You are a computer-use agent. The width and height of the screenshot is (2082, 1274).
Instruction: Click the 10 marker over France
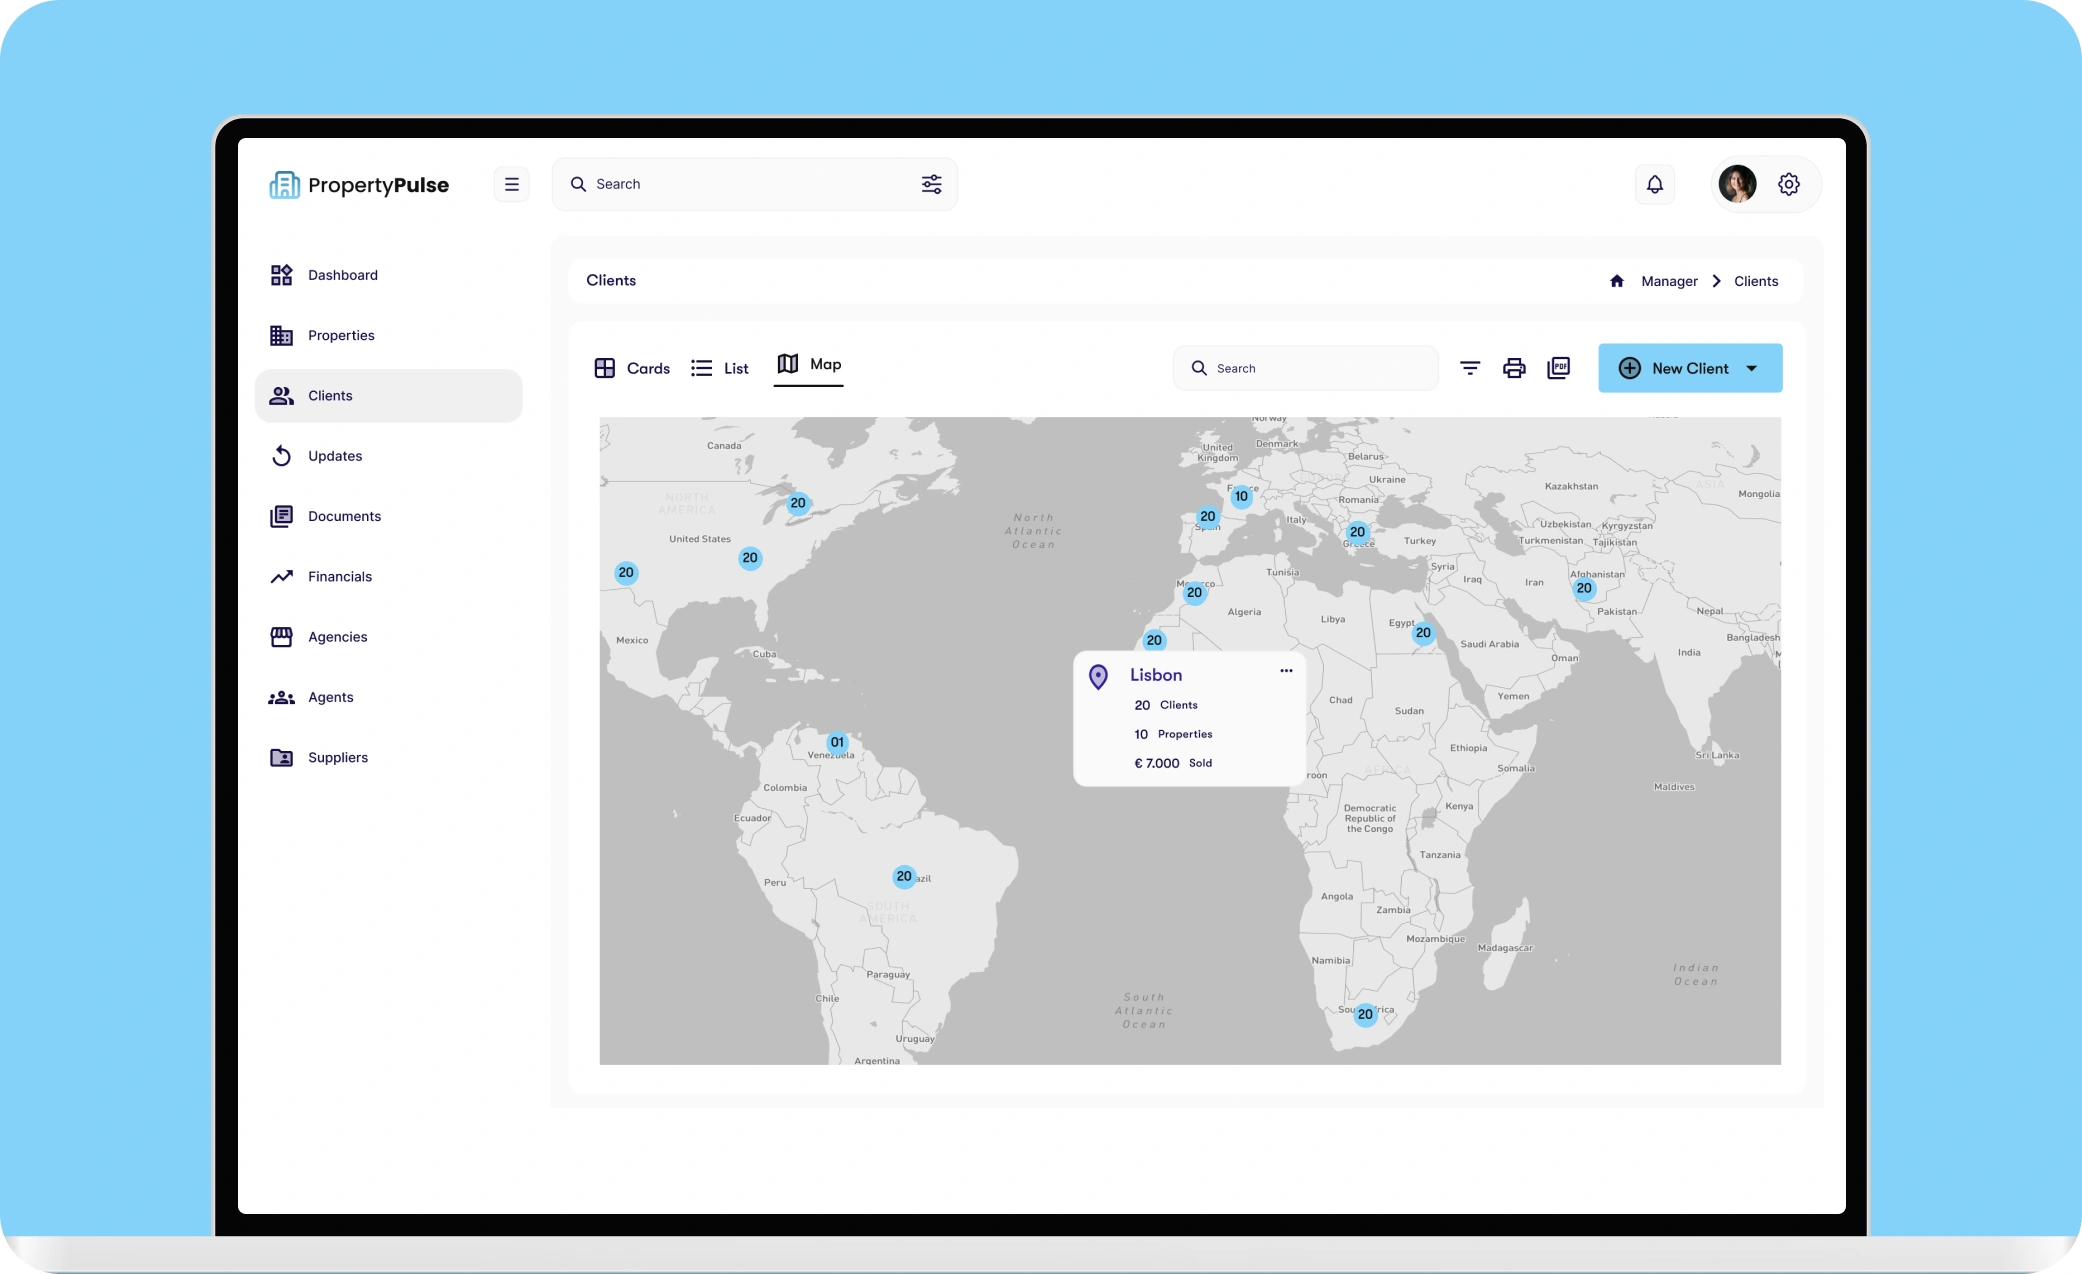(x=1241, y=496)
